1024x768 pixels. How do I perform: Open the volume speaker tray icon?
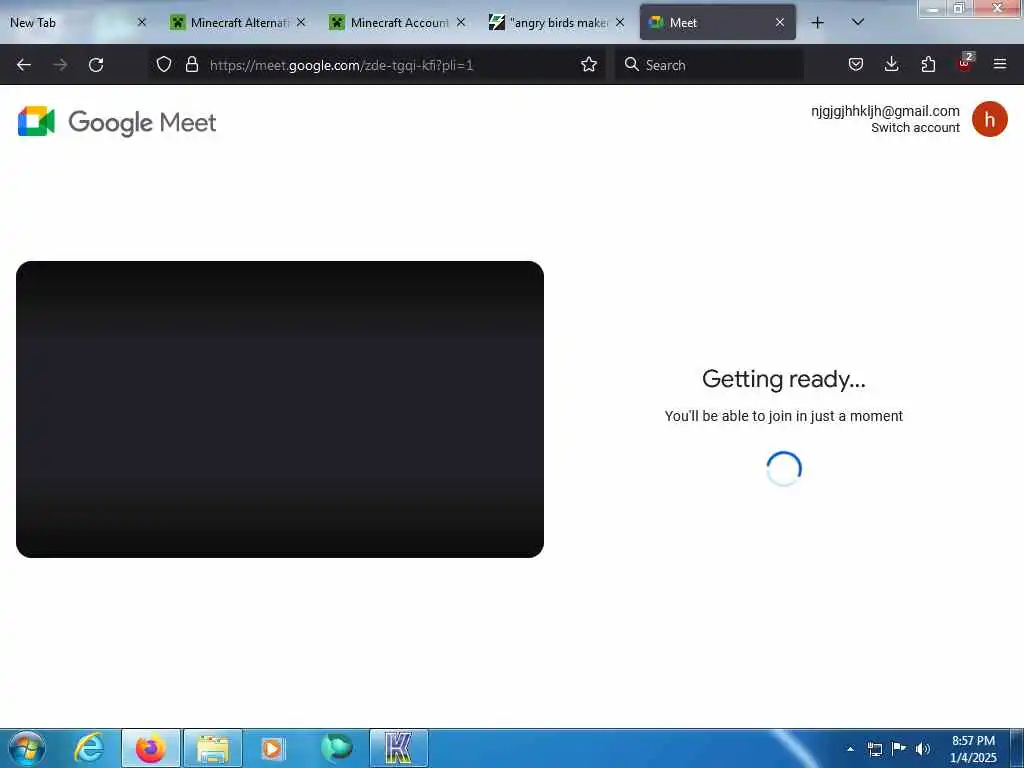point(922,749)
